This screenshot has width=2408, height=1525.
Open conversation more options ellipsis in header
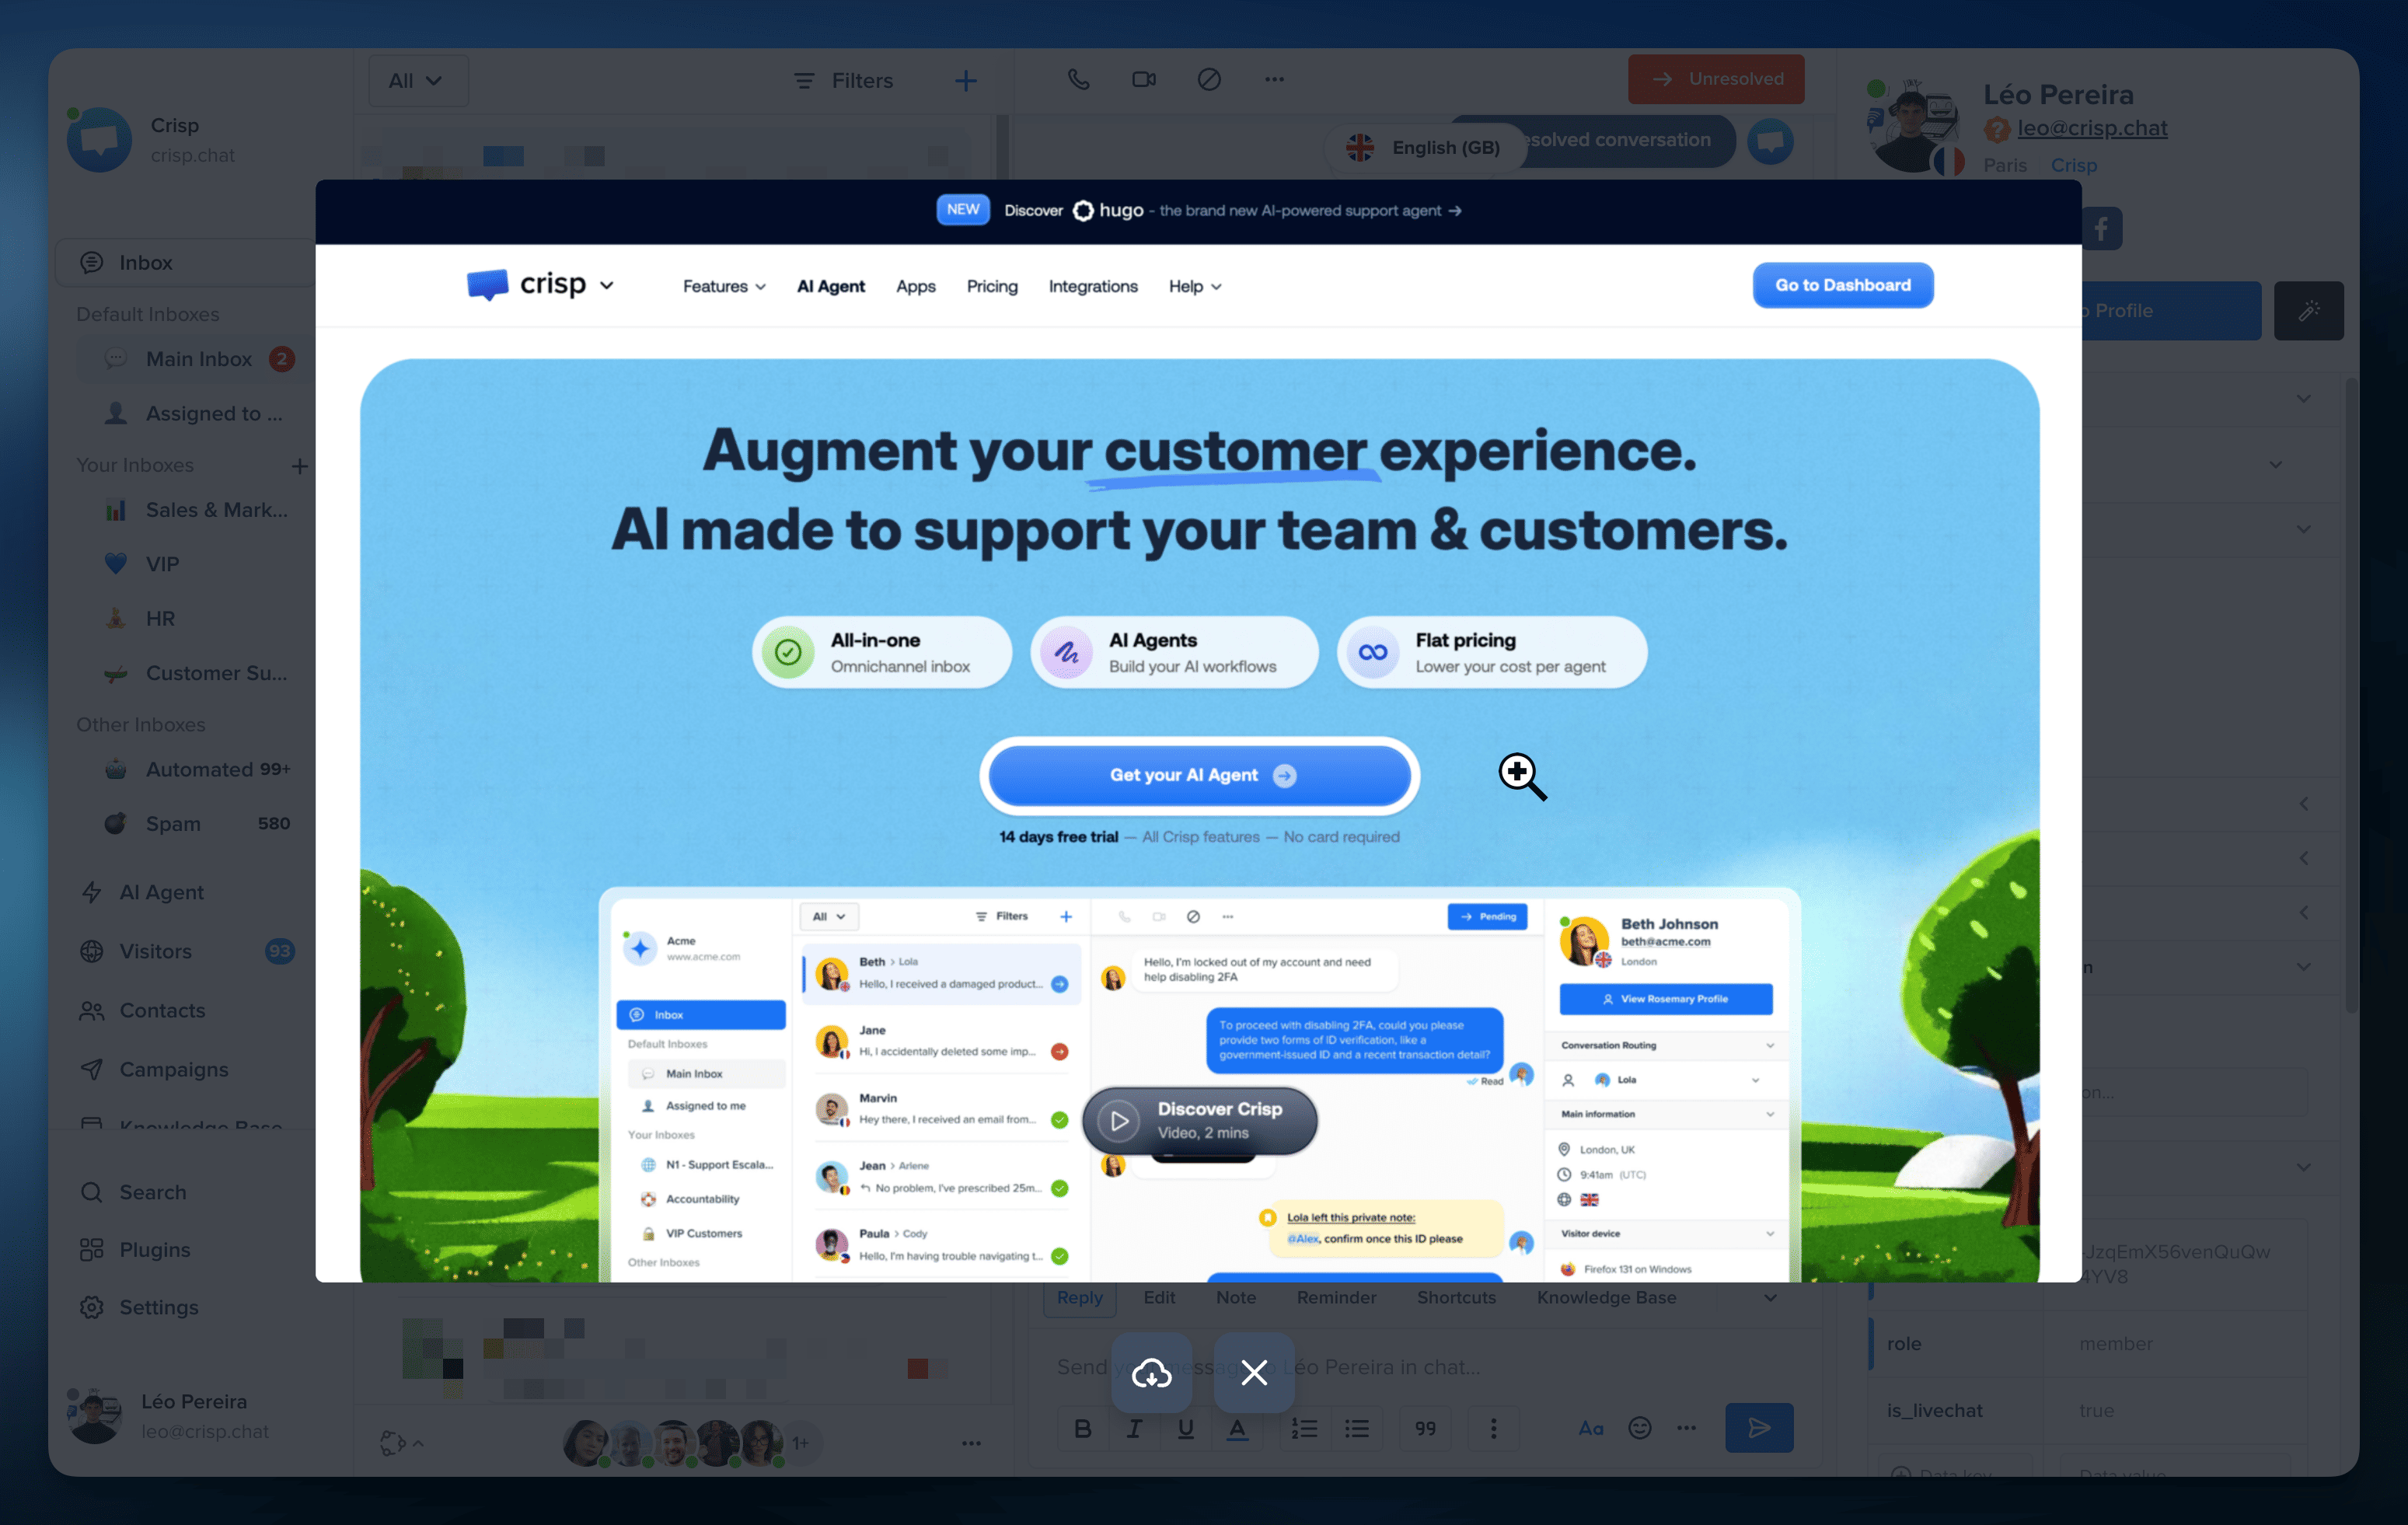click(x=1274, y=79)
